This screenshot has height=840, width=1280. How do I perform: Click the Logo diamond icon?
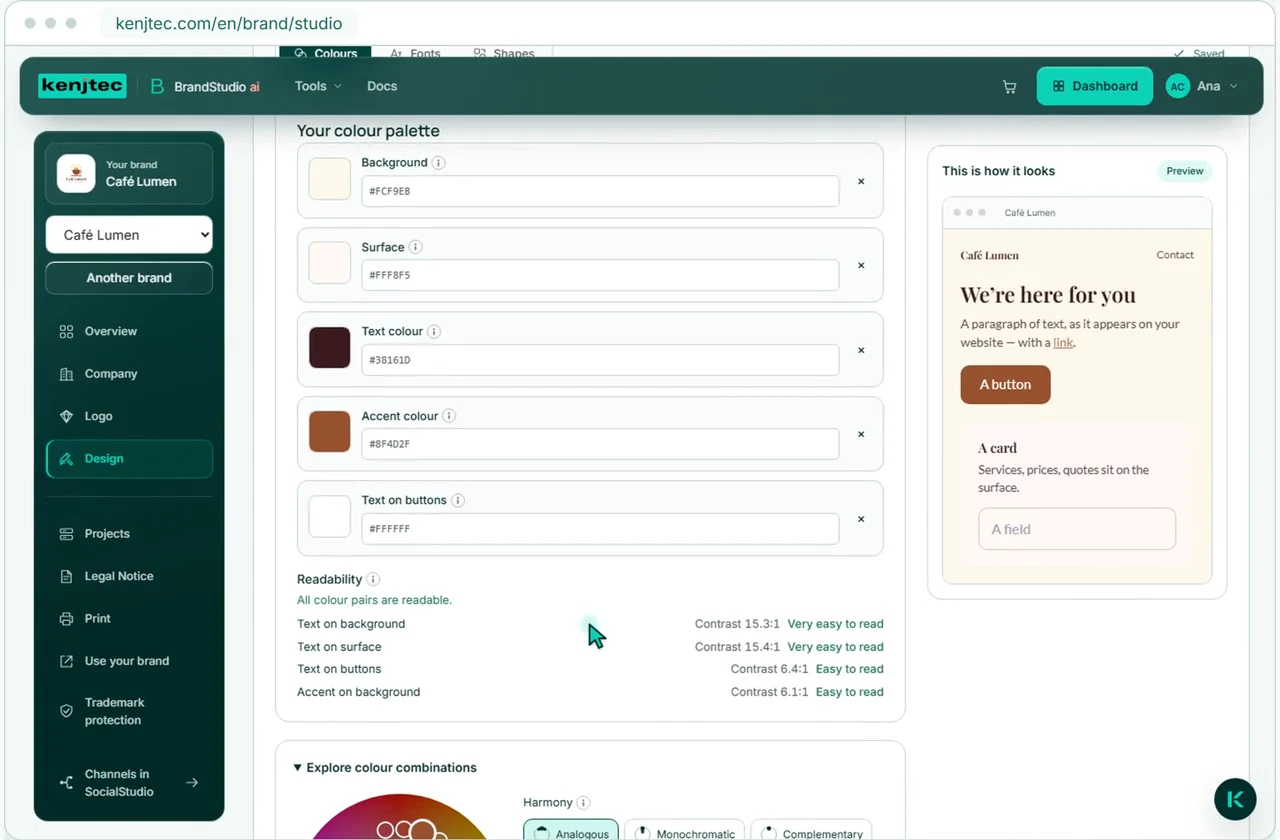(66, 416)
